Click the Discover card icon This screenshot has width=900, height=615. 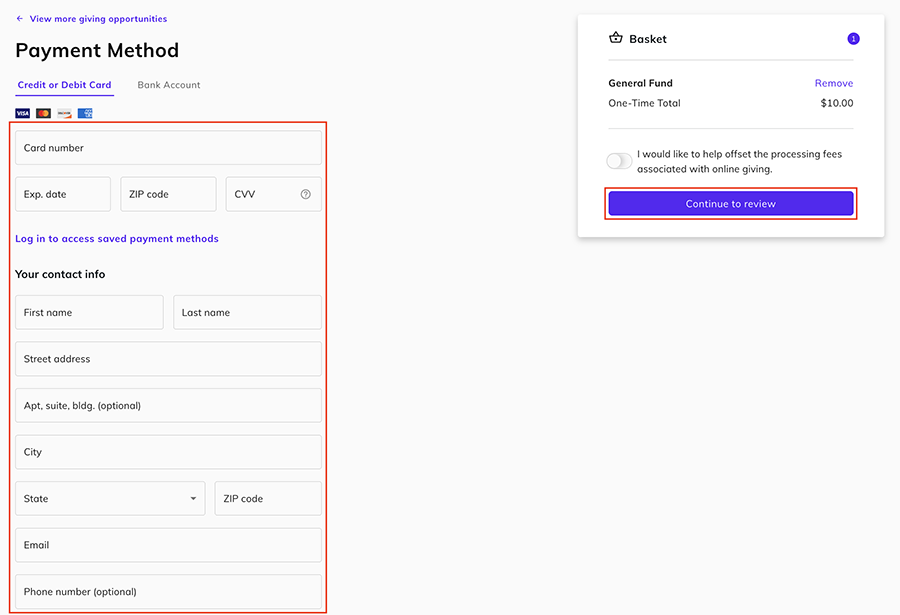64,113
